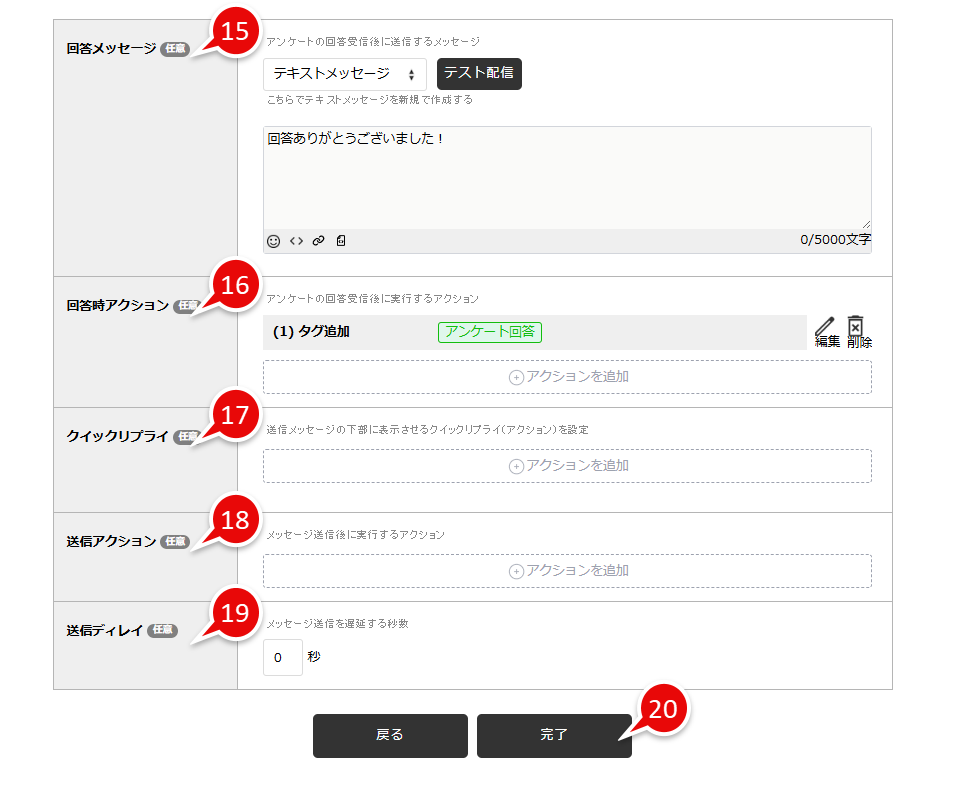Click the 送信ディレイ seconds input field
Viewport: 960px width, 797px height.
click(x=282, y=657)
